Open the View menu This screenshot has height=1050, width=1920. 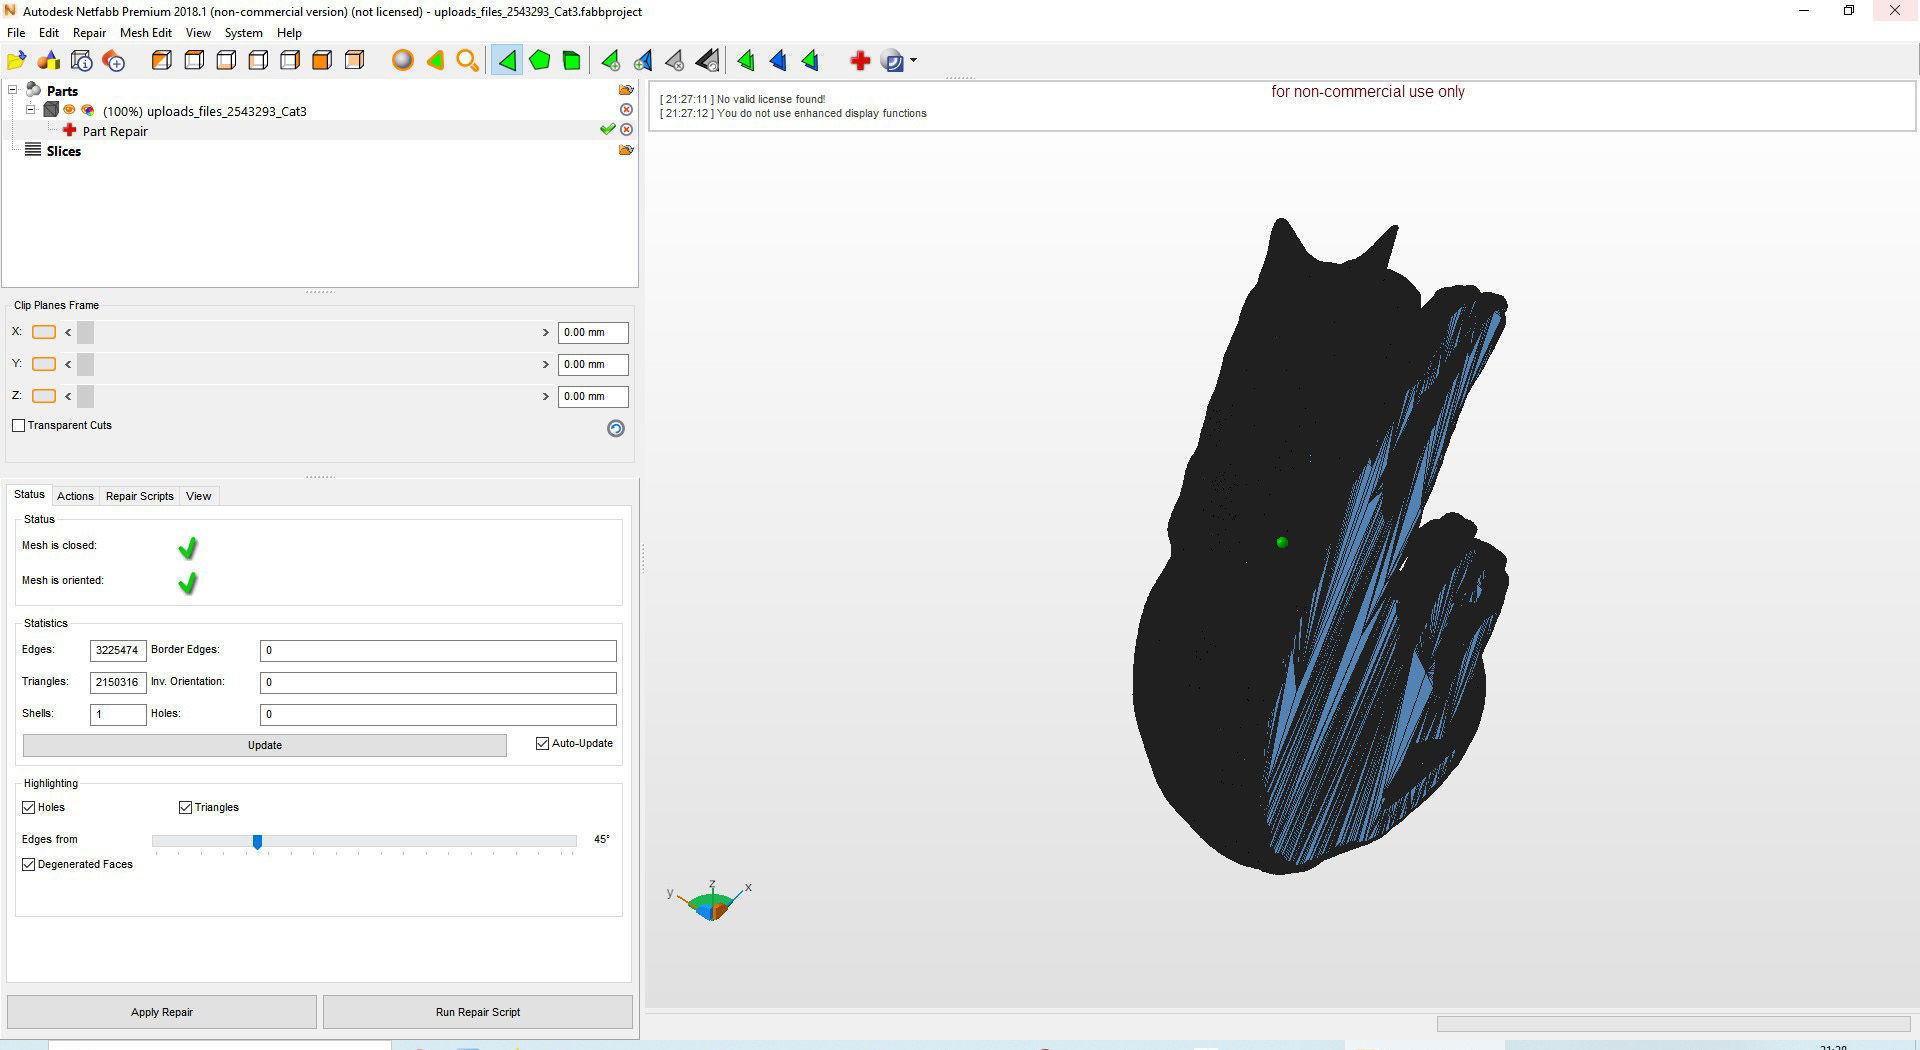198,33
